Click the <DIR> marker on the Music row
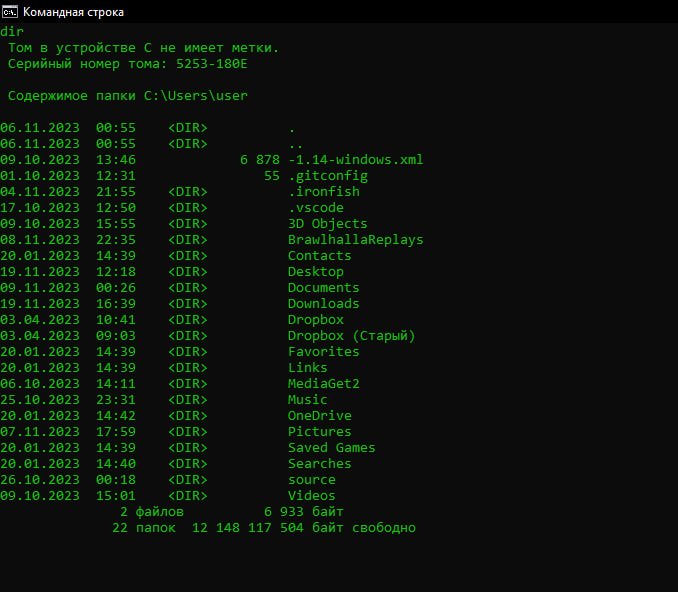The width and height of the screenshot is (678, 592). click(188, 400)
